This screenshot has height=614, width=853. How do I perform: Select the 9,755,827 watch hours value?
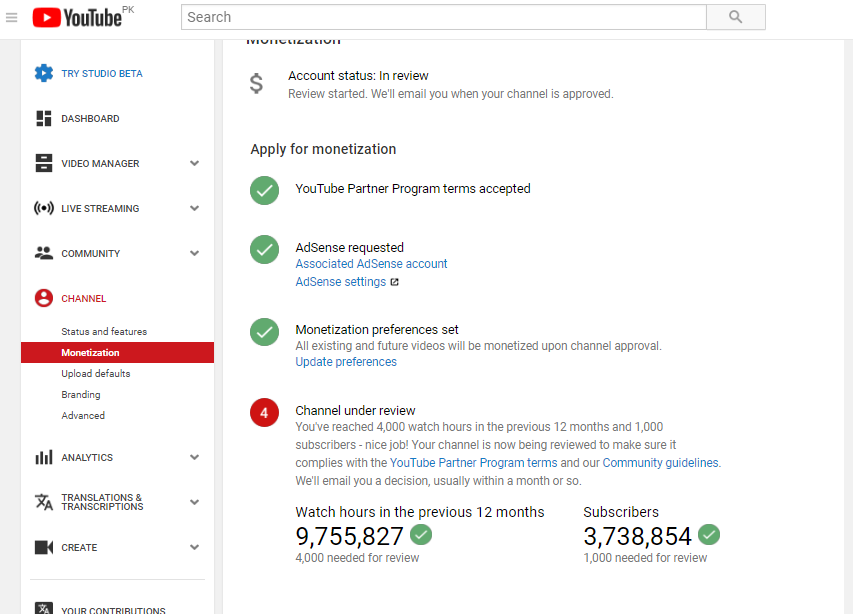(349, 536)
